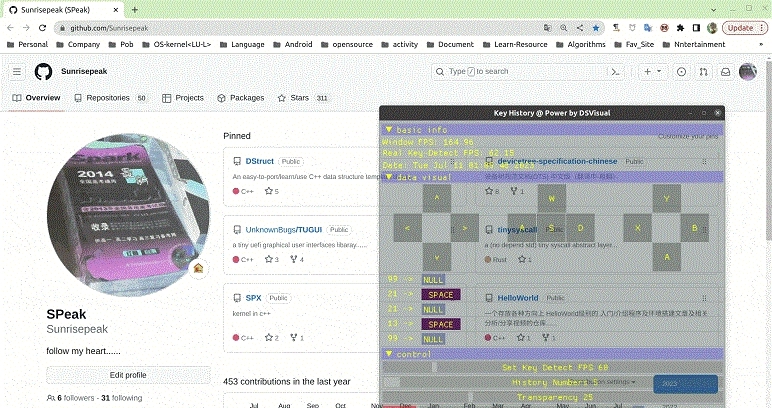Click the W key tile in Key History

click(551, 198)
